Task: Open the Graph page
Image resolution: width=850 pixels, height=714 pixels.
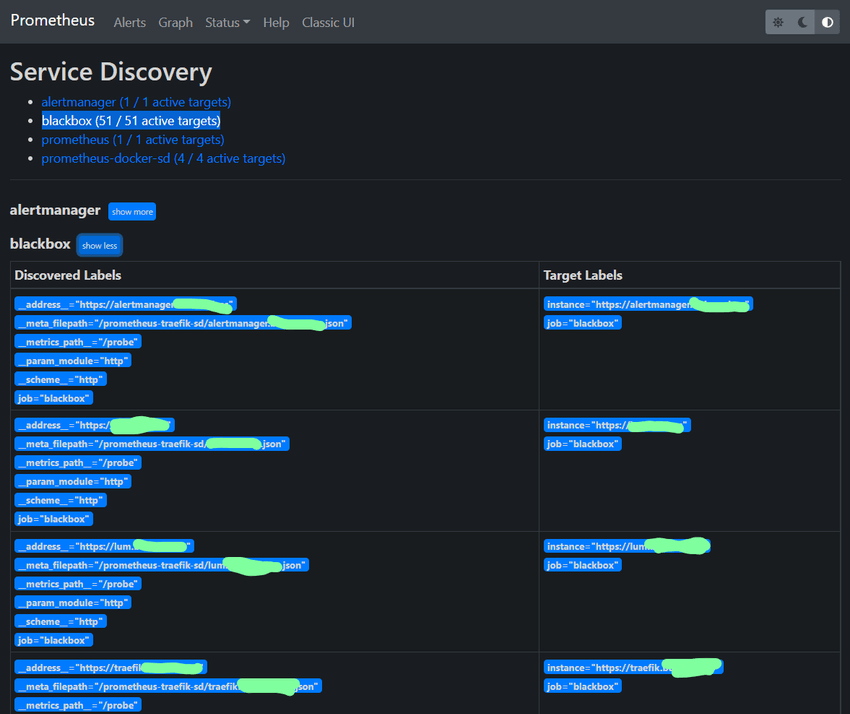Action: (x=176, y=22)
